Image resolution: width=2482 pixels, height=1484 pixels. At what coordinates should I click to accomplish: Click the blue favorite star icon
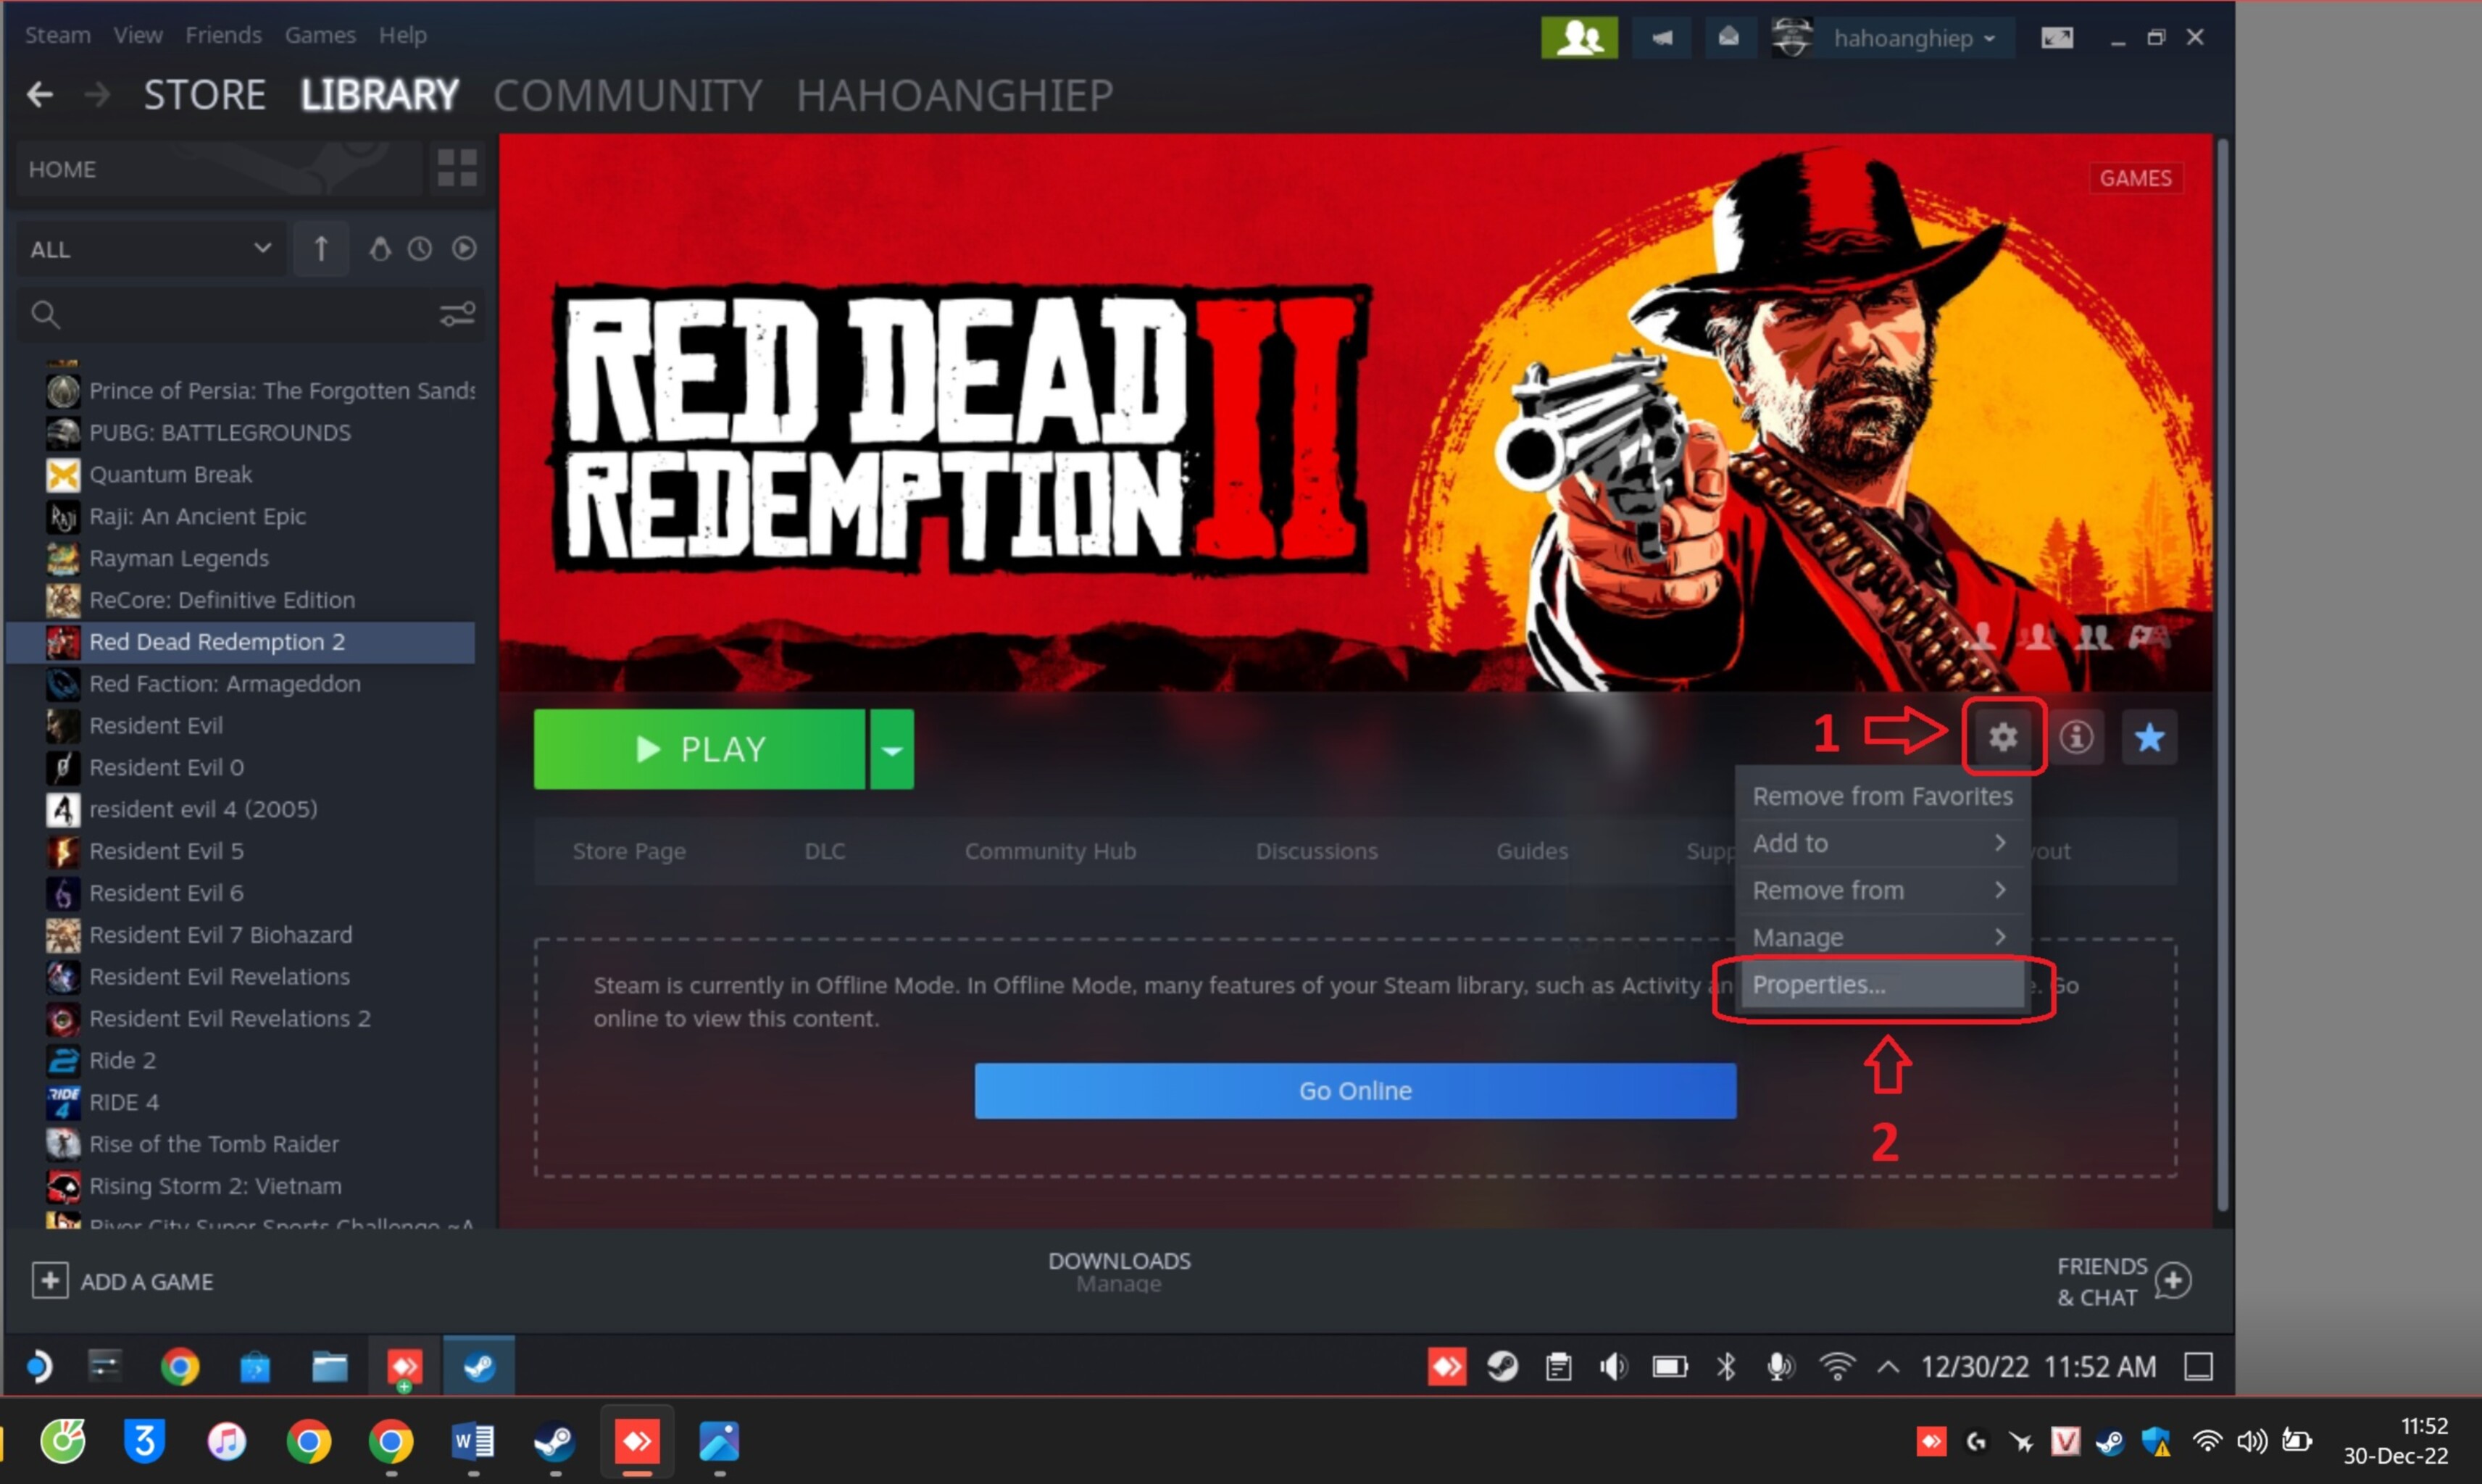click(x=2149, y=738)
